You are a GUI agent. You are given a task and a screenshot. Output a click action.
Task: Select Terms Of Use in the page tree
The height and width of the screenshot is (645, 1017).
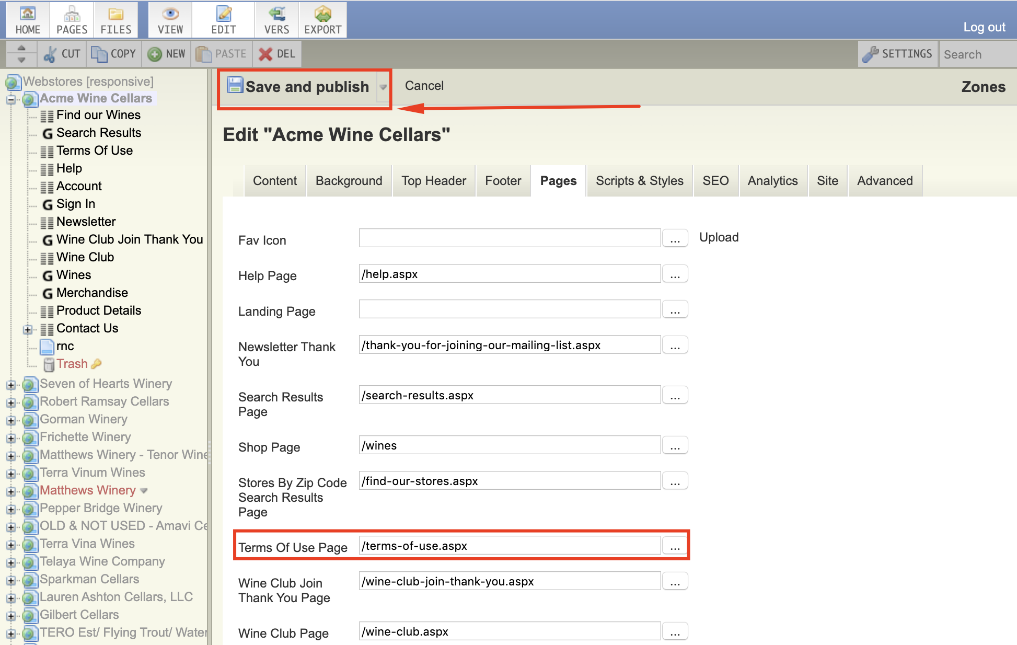95,151
